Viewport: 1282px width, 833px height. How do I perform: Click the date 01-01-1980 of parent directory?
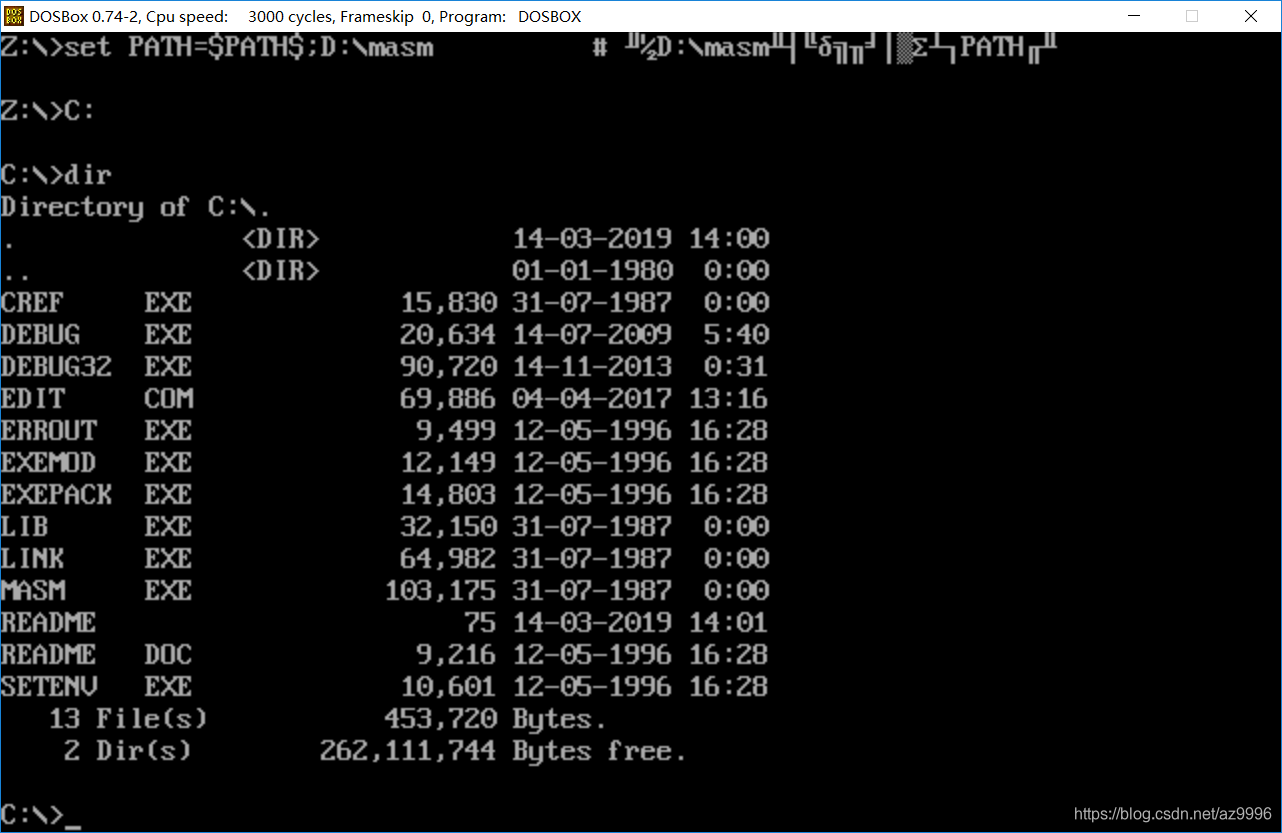[592, 271]
